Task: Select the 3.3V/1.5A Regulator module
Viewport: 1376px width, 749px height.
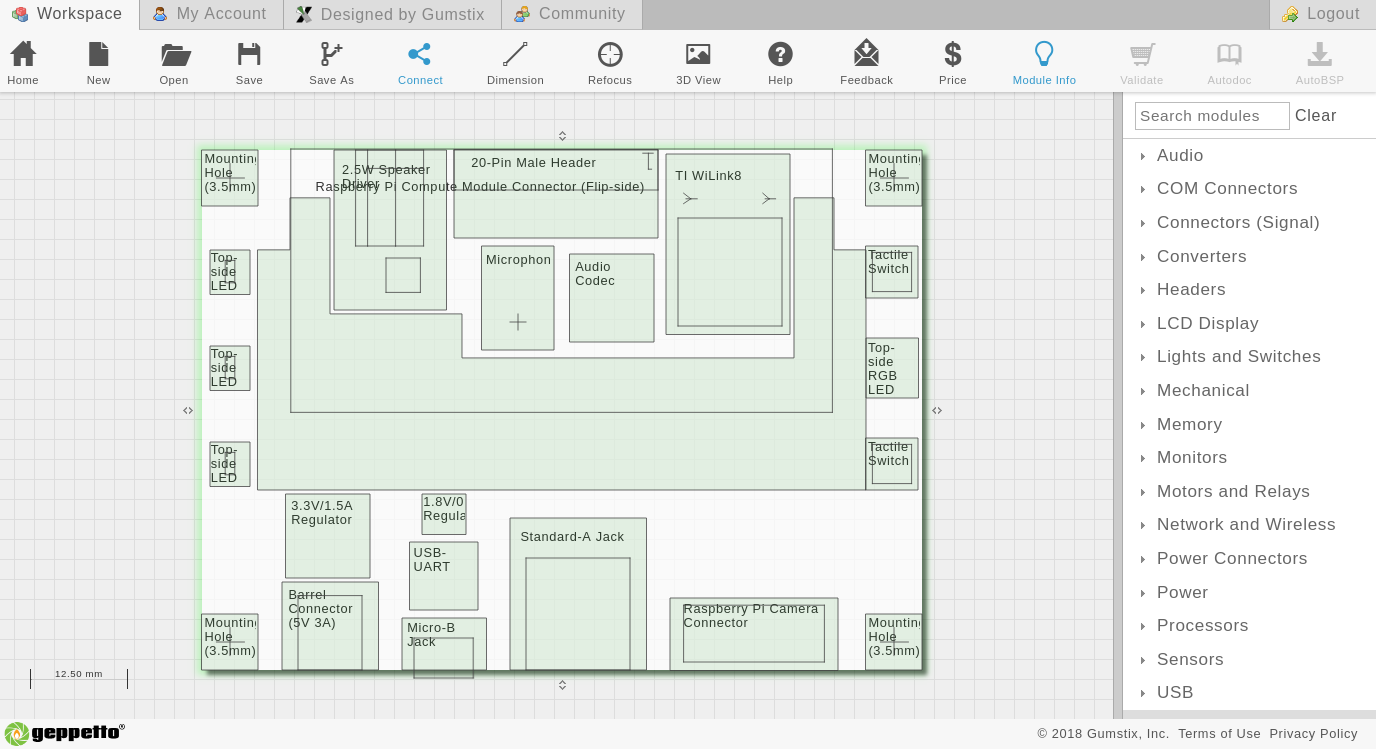Action: [x=328, y=536]
